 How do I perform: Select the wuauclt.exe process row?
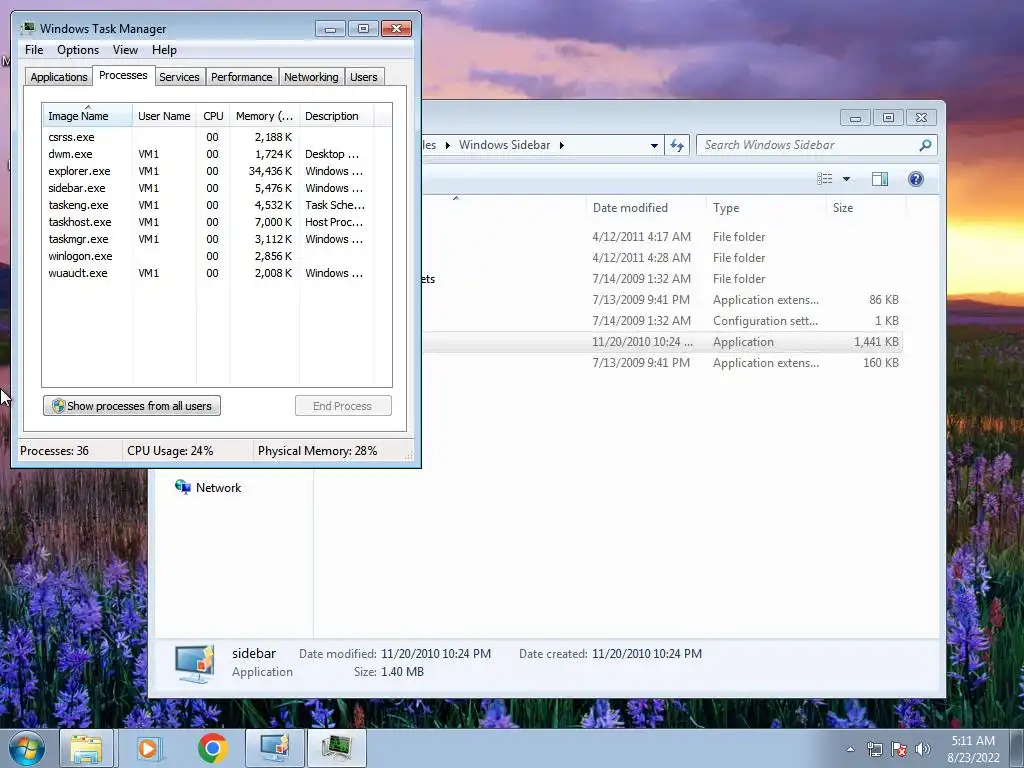(x=208, y=273)
